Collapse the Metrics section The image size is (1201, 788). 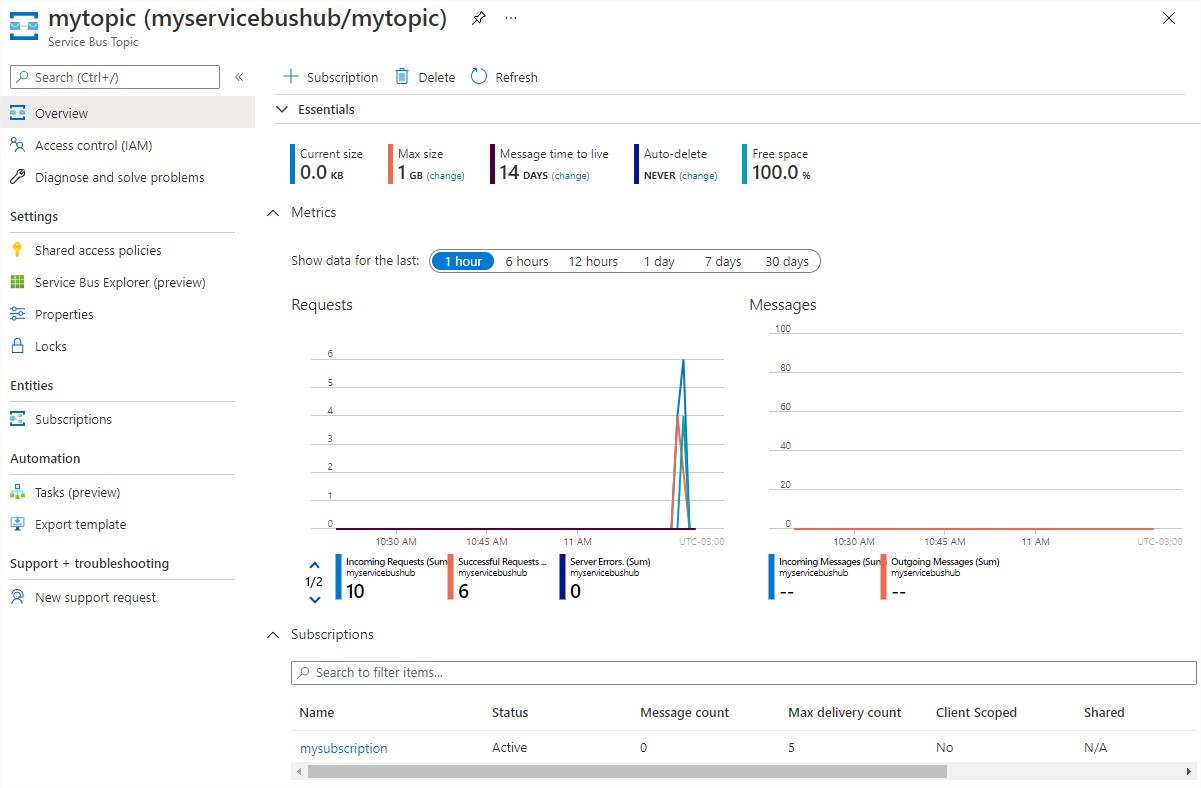tap(272, 213)
